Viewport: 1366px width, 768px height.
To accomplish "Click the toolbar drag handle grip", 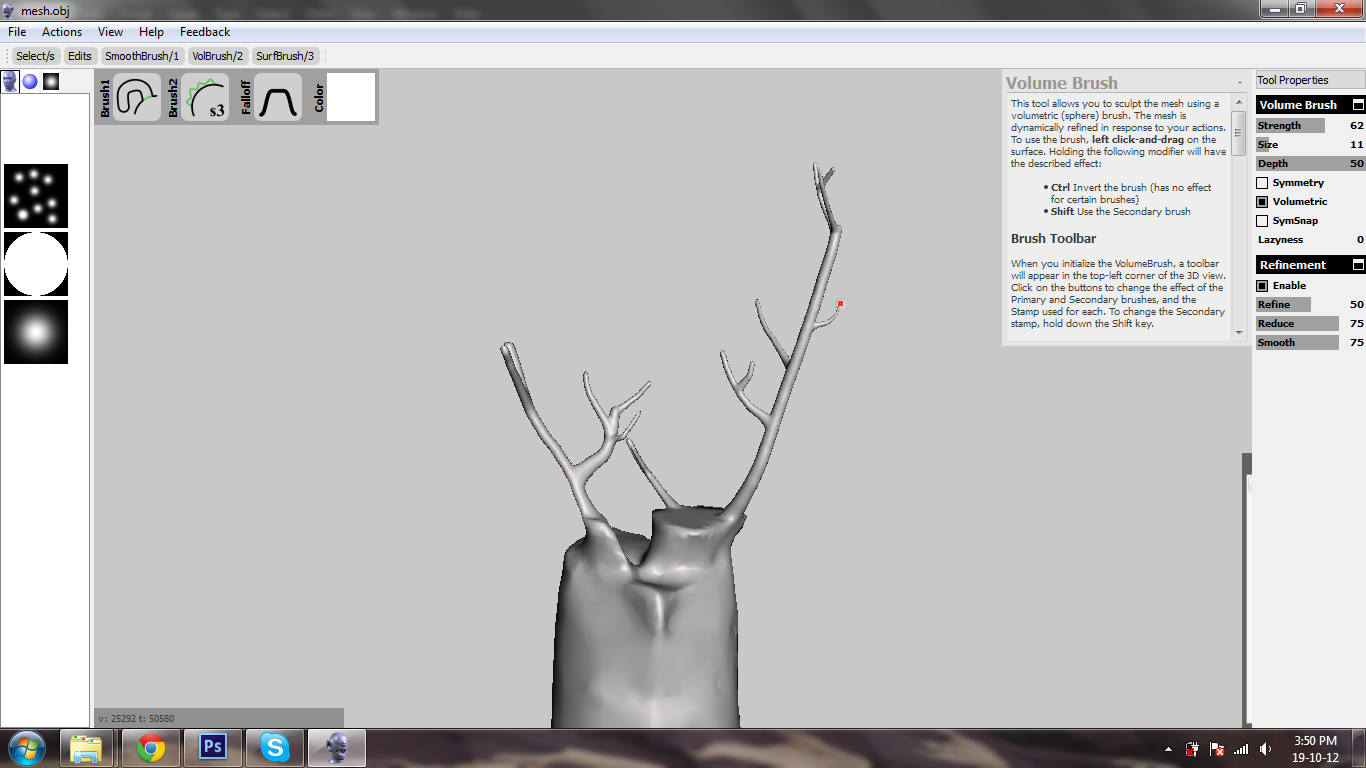I will tap(8, 56).
